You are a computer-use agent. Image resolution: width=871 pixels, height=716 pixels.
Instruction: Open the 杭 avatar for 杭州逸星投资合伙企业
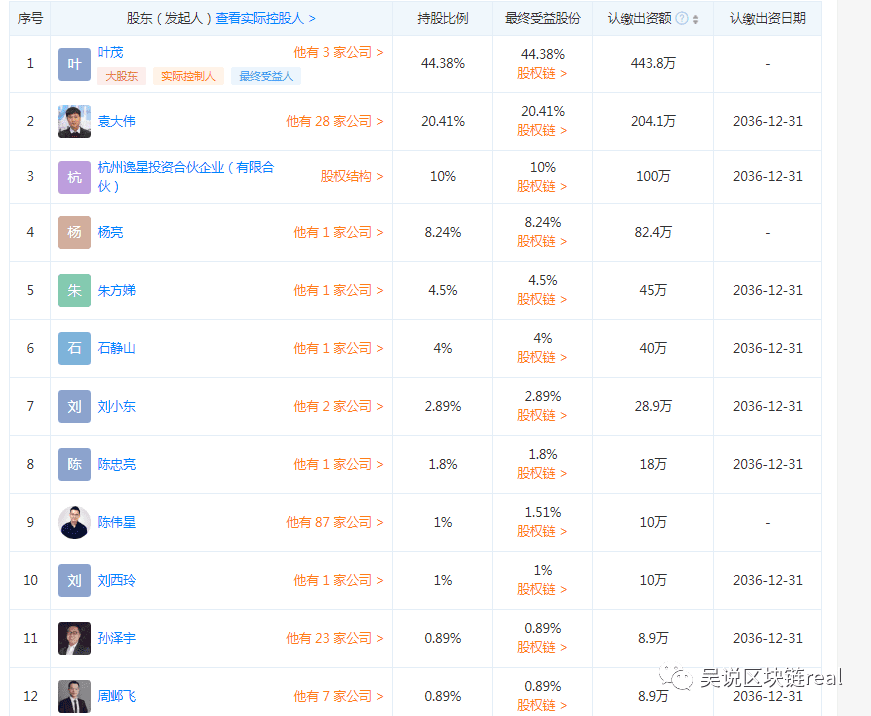point(74,177)
